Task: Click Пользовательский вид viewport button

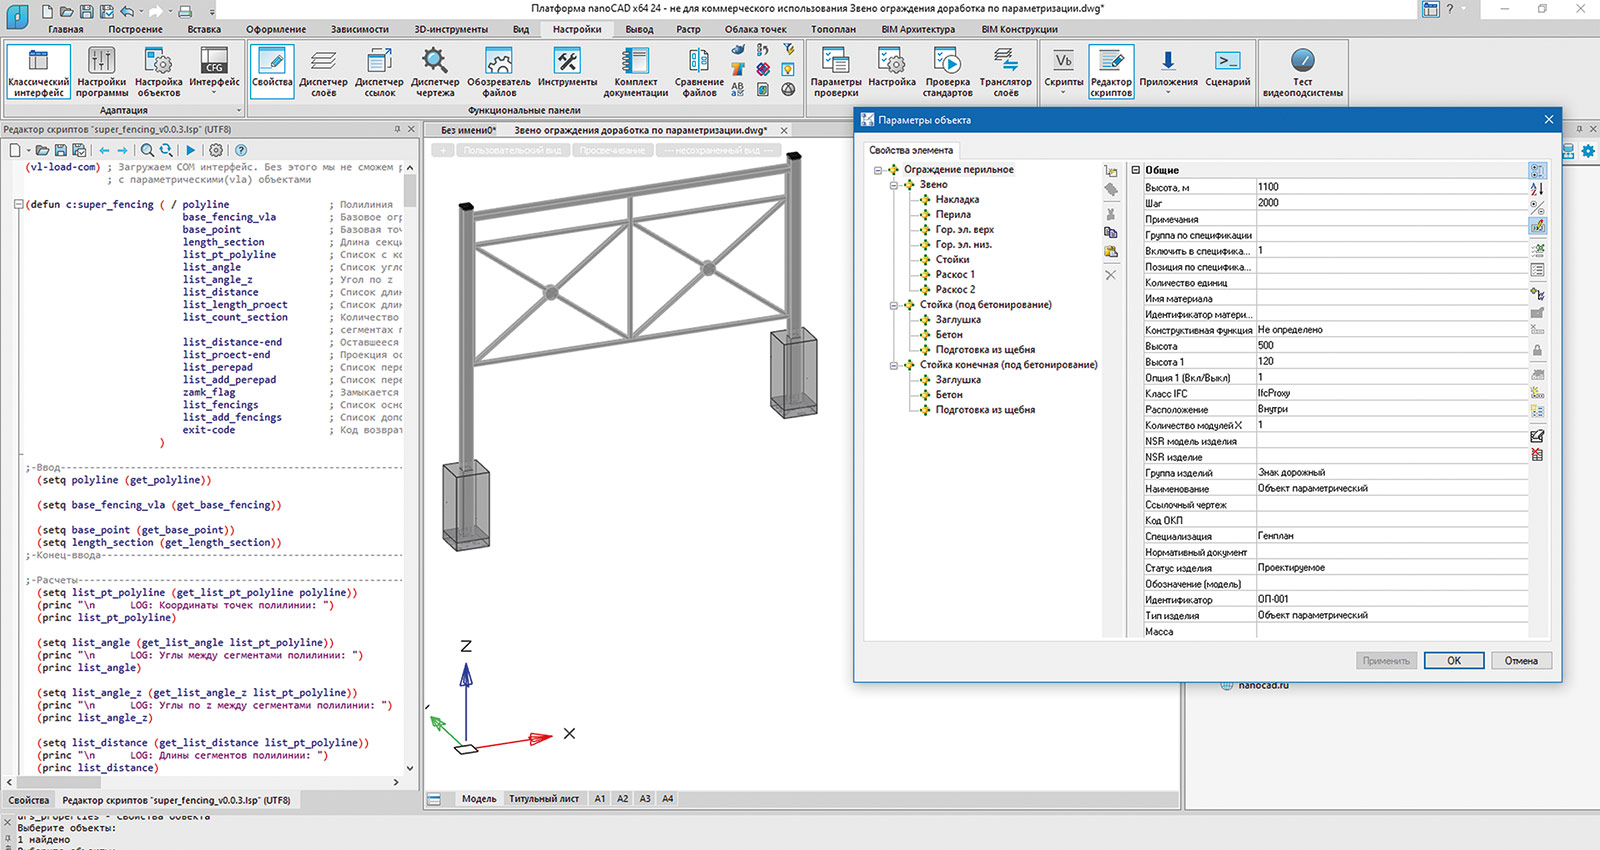Action: tap(513, 150)
